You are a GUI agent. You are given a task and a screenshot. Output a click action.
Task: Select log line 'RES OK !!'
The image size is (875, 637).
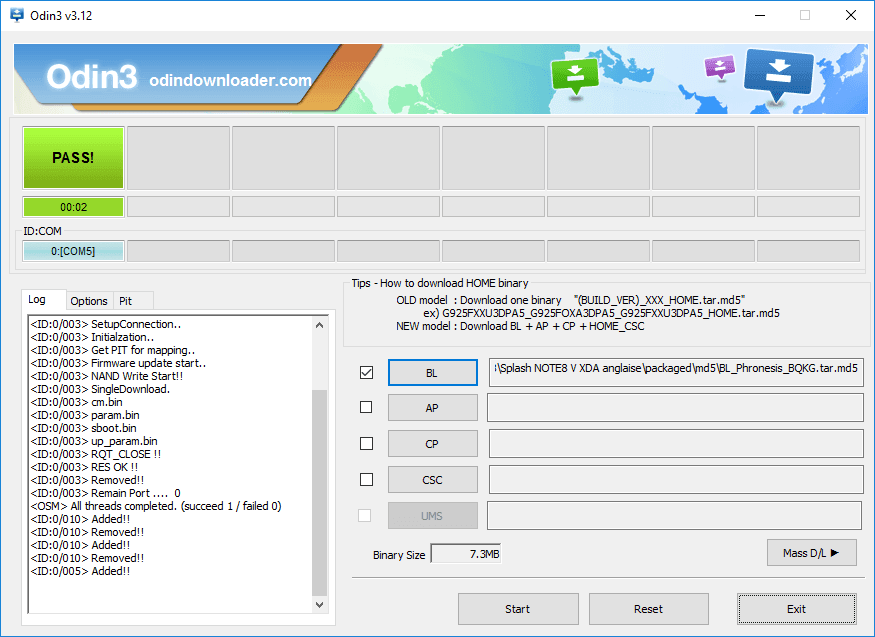tap(84, 467)
